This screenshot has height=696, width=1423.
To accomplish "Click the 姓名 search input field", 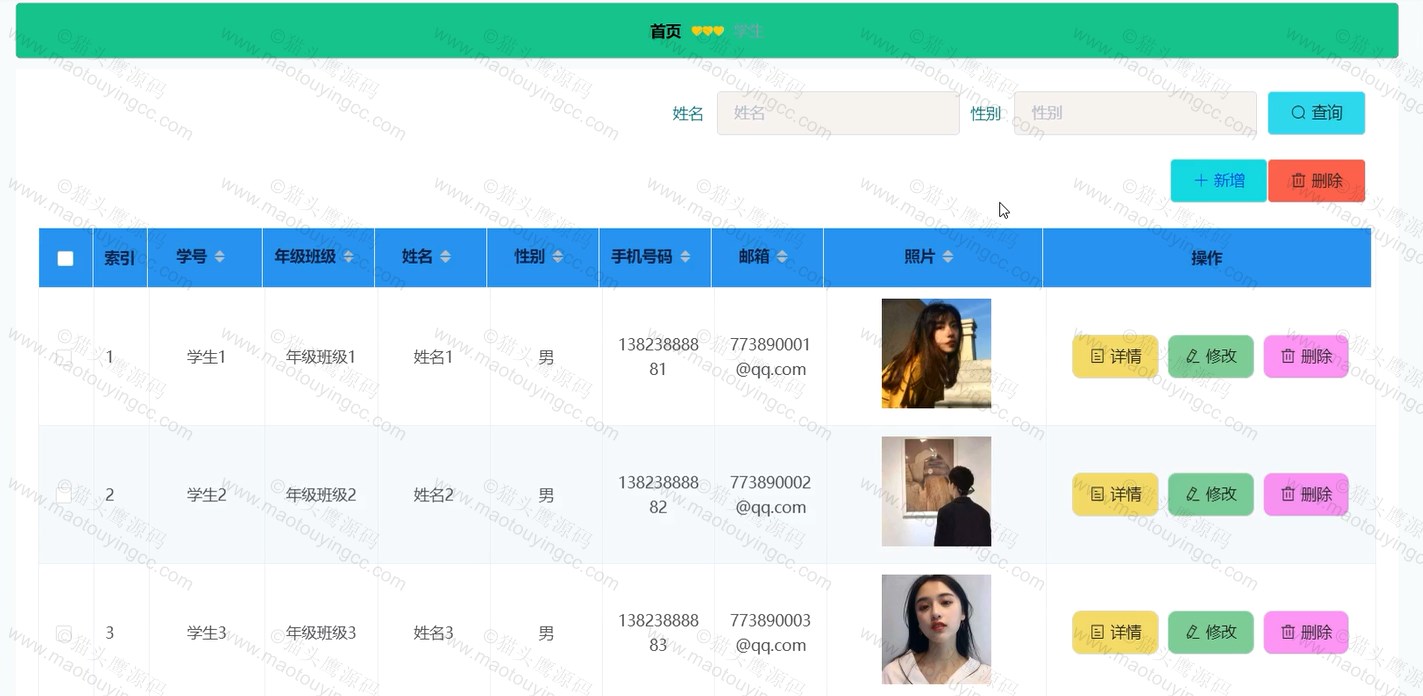I will click(838, 113).
